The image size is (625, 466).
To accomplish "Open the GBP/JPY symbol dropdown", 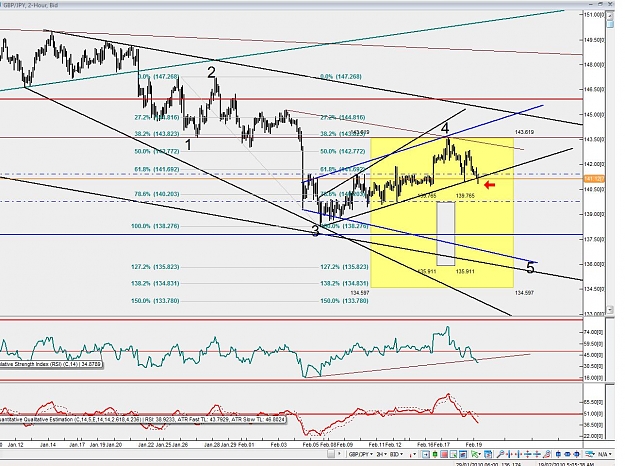I will pos(361,454).
